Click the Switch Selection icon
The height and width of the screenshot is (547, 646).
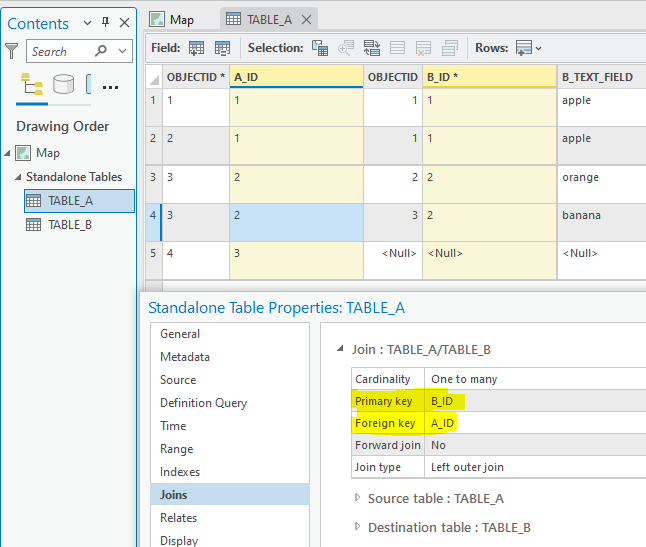click(372, 48)
